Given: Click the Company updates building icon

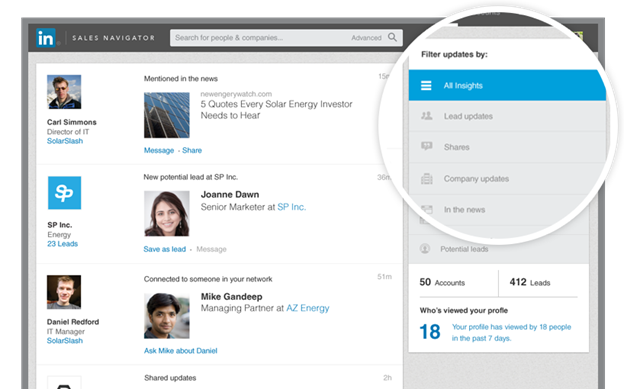Looking at the screenshot, I should pos(427,179).
